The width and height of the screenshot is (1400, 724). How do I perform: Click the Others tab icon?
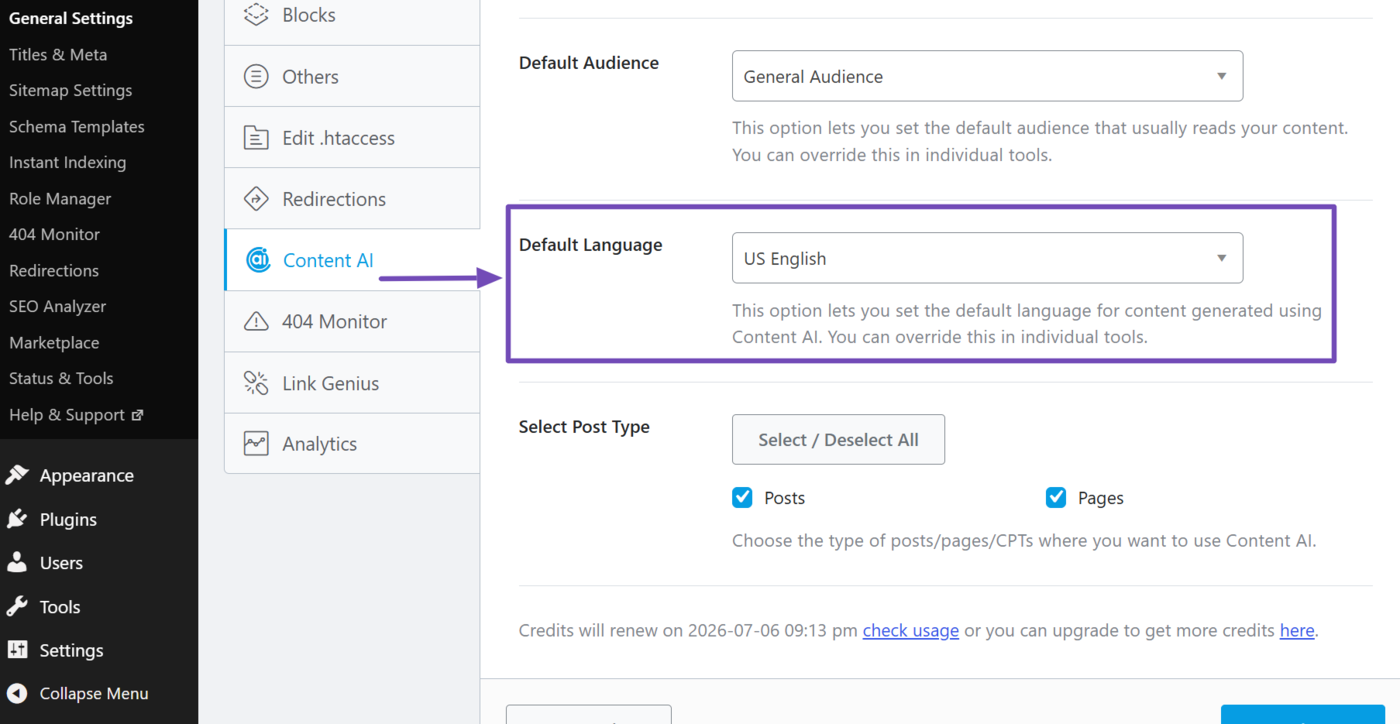tap(256, 76)
